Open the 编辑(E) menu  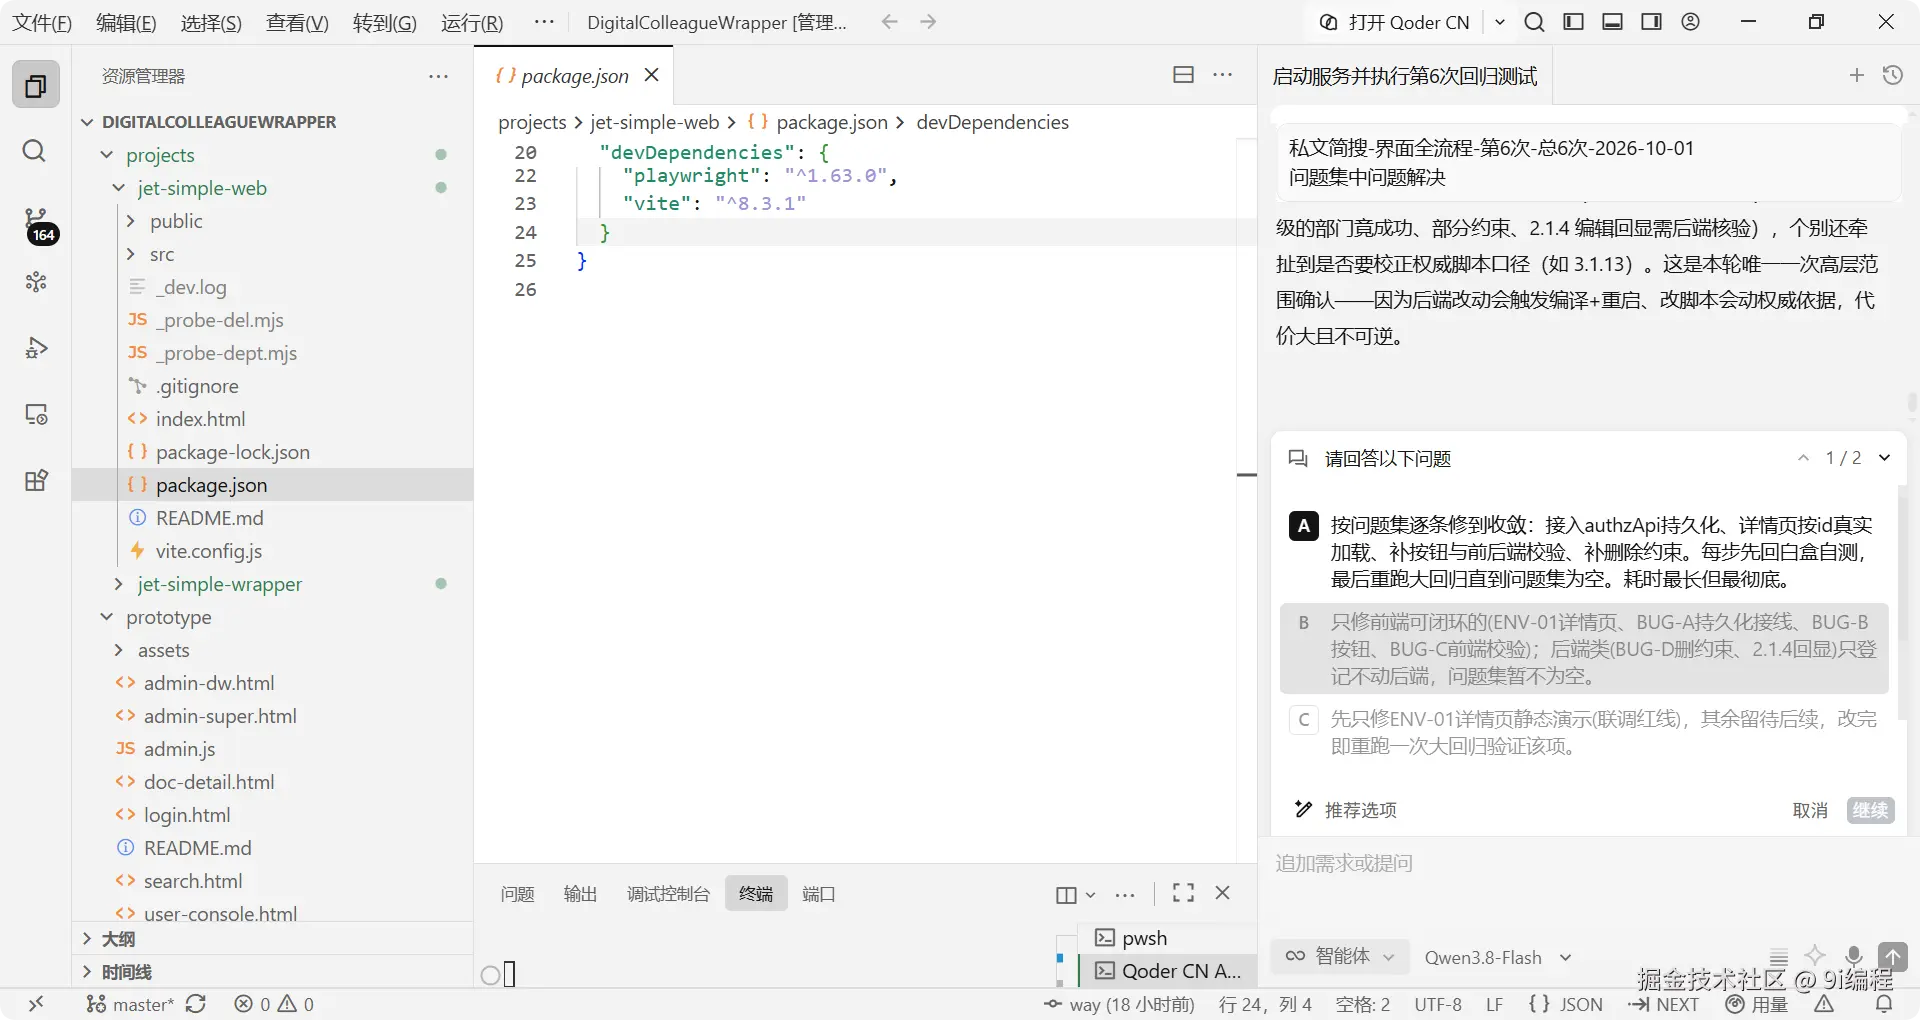[126, 22]
